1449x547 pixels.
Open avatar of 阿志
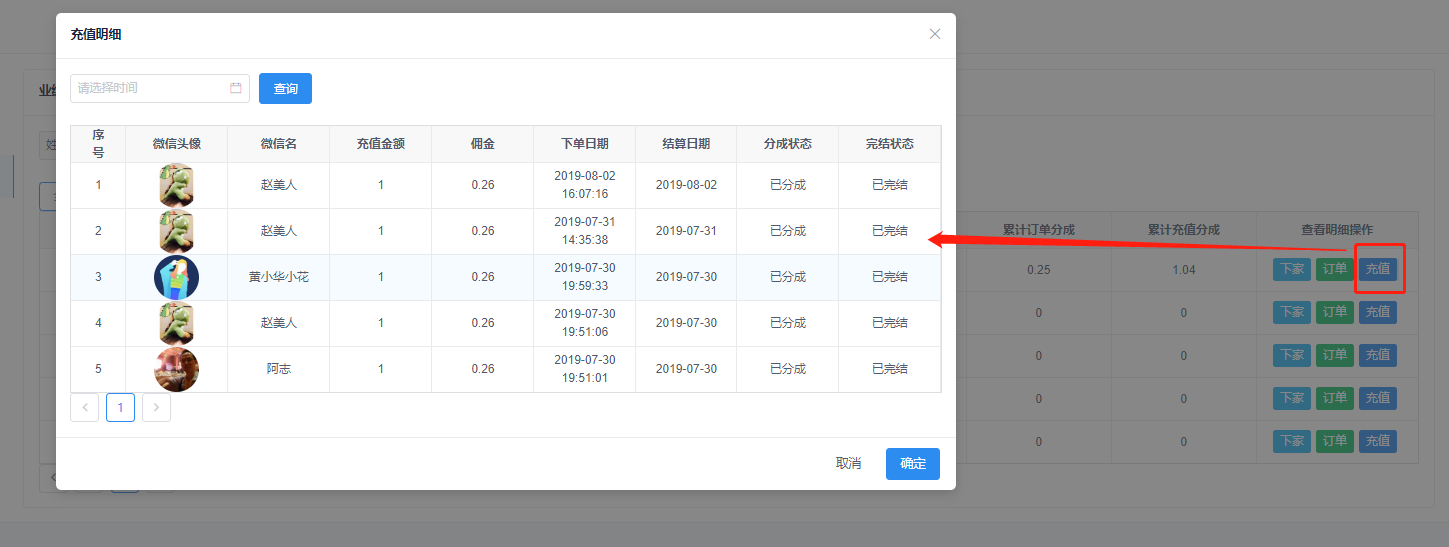(x=177, y=369)
